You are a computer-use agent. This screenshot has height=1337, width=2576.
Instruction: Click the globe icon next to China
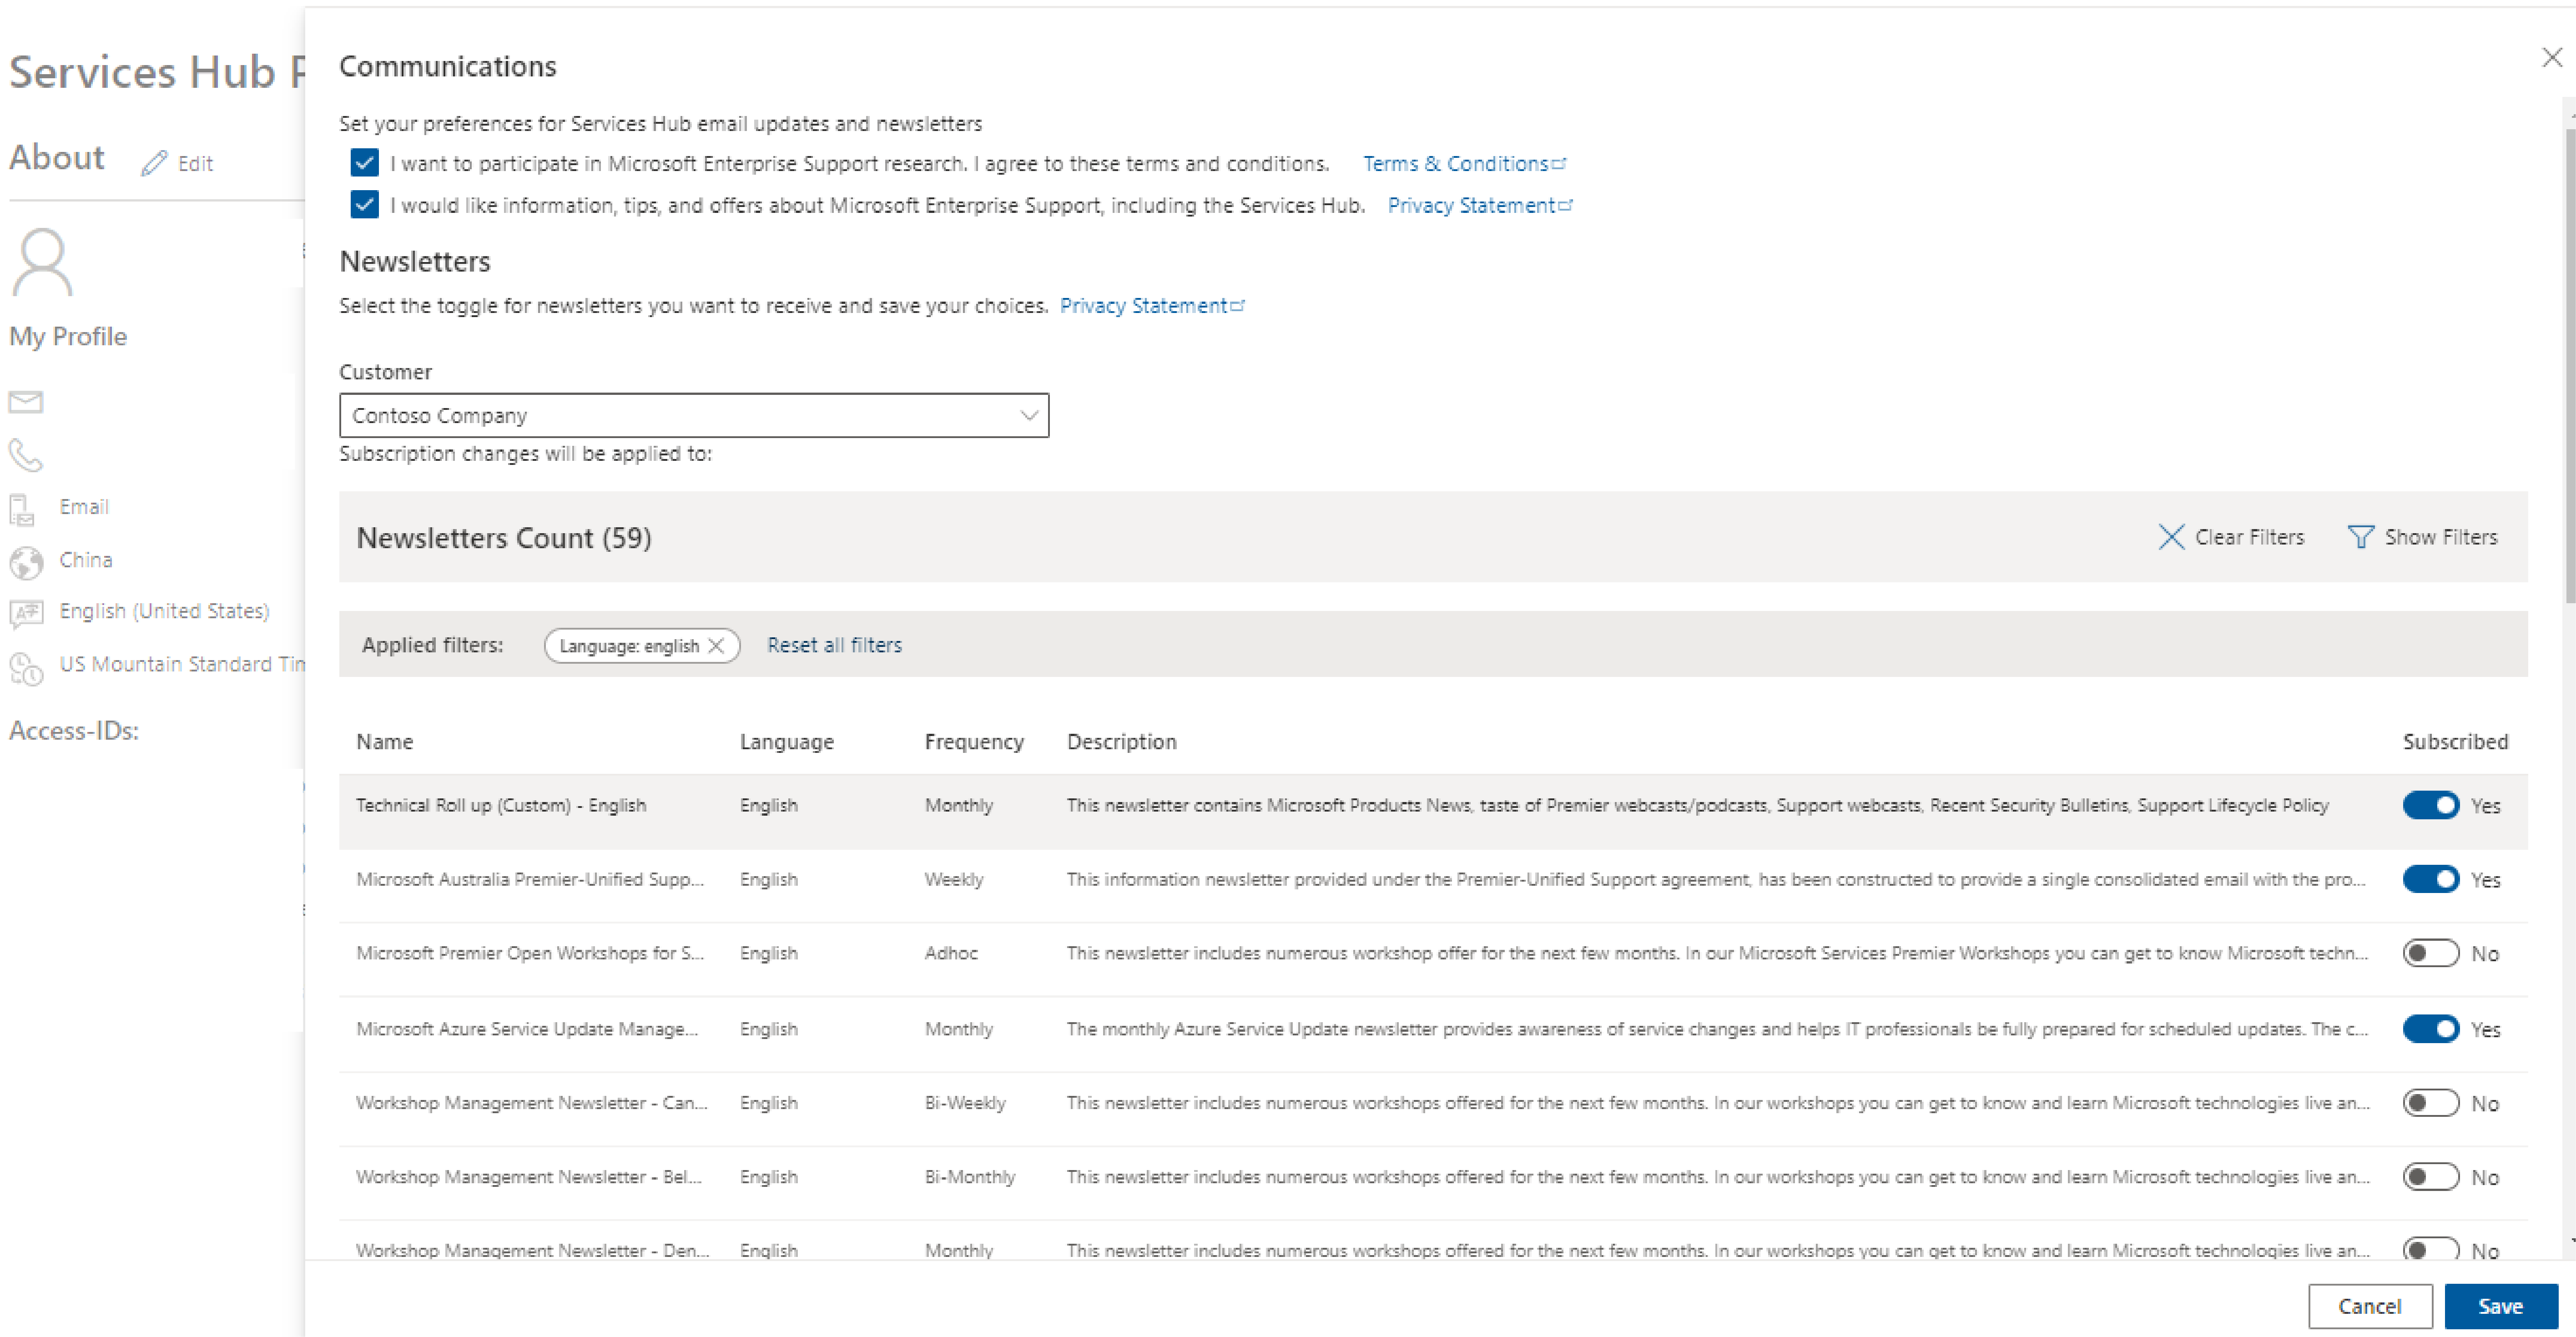(x=25, y=559)
